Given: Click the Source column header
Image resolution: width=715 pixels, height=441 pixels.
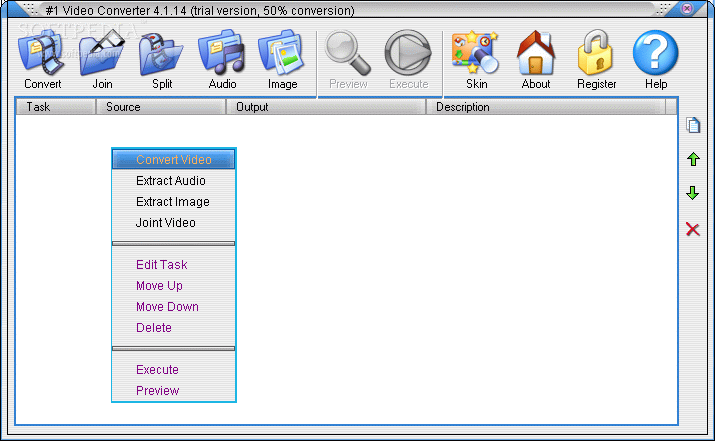Looking at the screenshot, I should coord(161,107).
